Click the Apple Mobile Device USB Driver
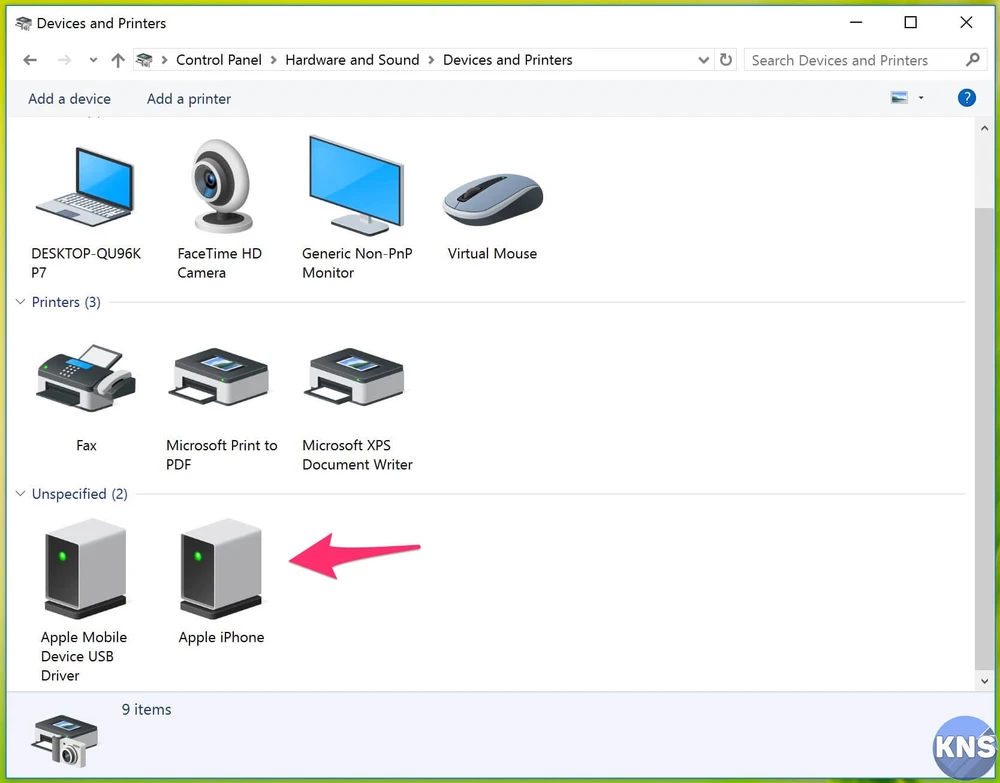This screenshot has height=783, width=1000. click(x=85, y=570)
